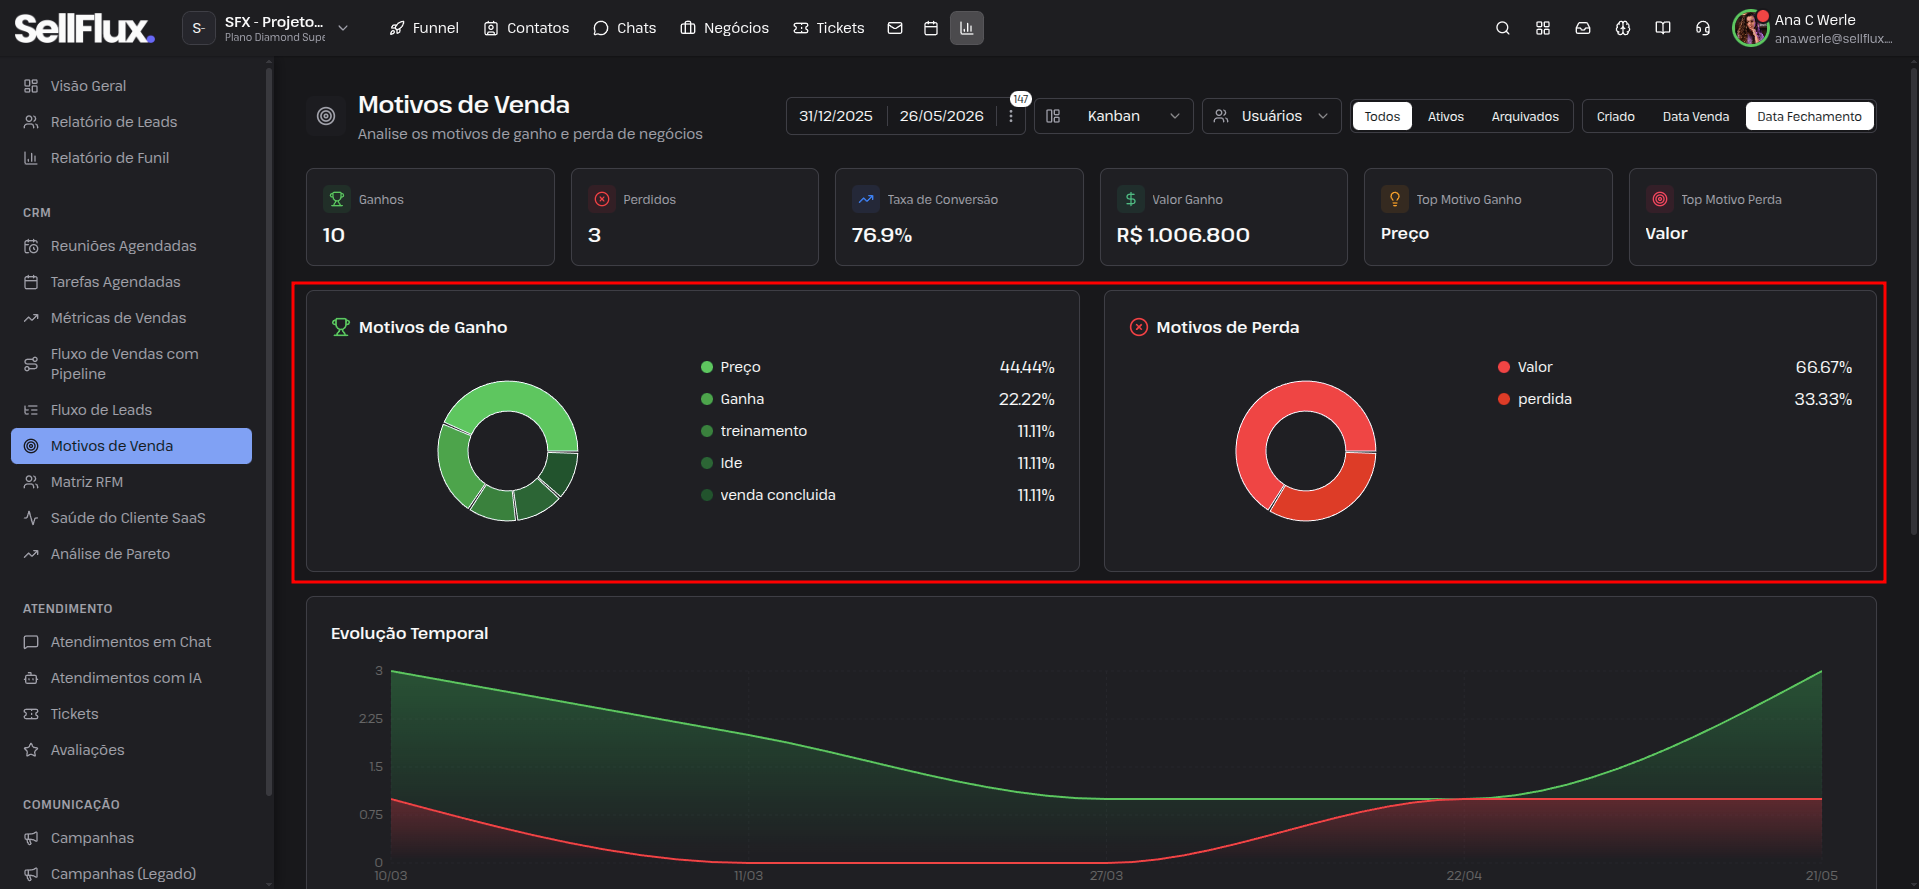Click the 31/12/2025 start date field

coord(836,116)
